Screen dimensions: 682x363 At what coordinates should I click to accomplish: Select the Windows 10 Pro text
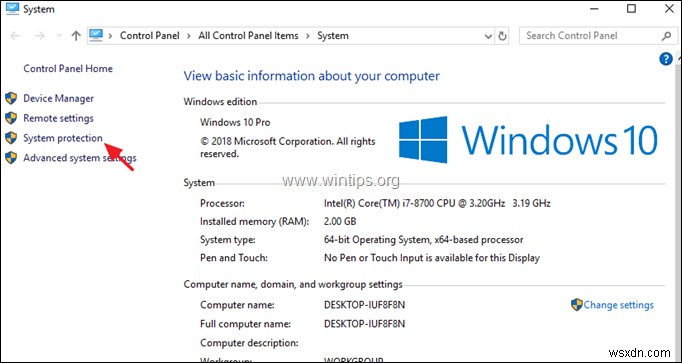point(235,123)
